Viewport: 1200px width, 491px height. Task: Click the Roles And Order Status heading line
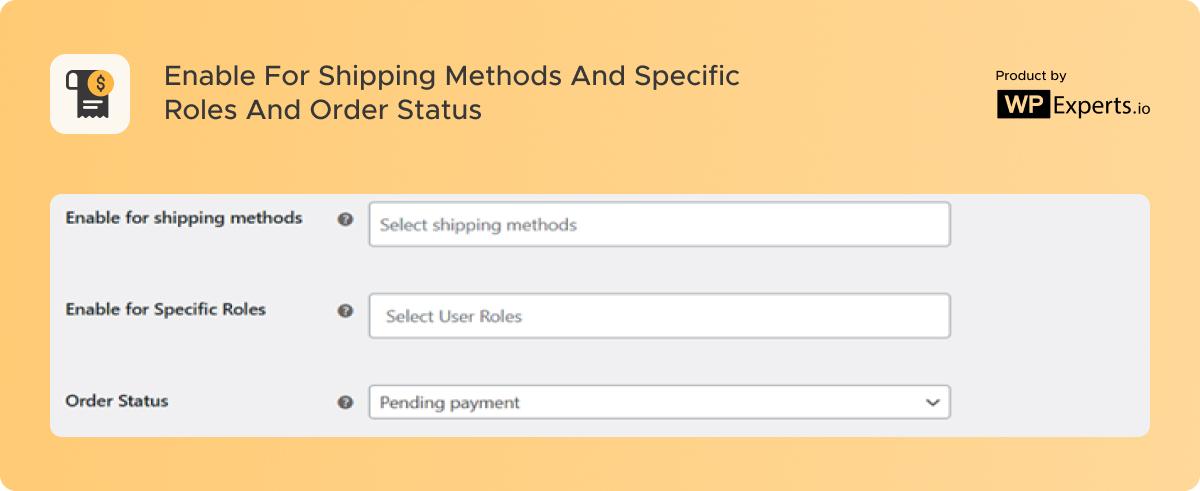323,109
